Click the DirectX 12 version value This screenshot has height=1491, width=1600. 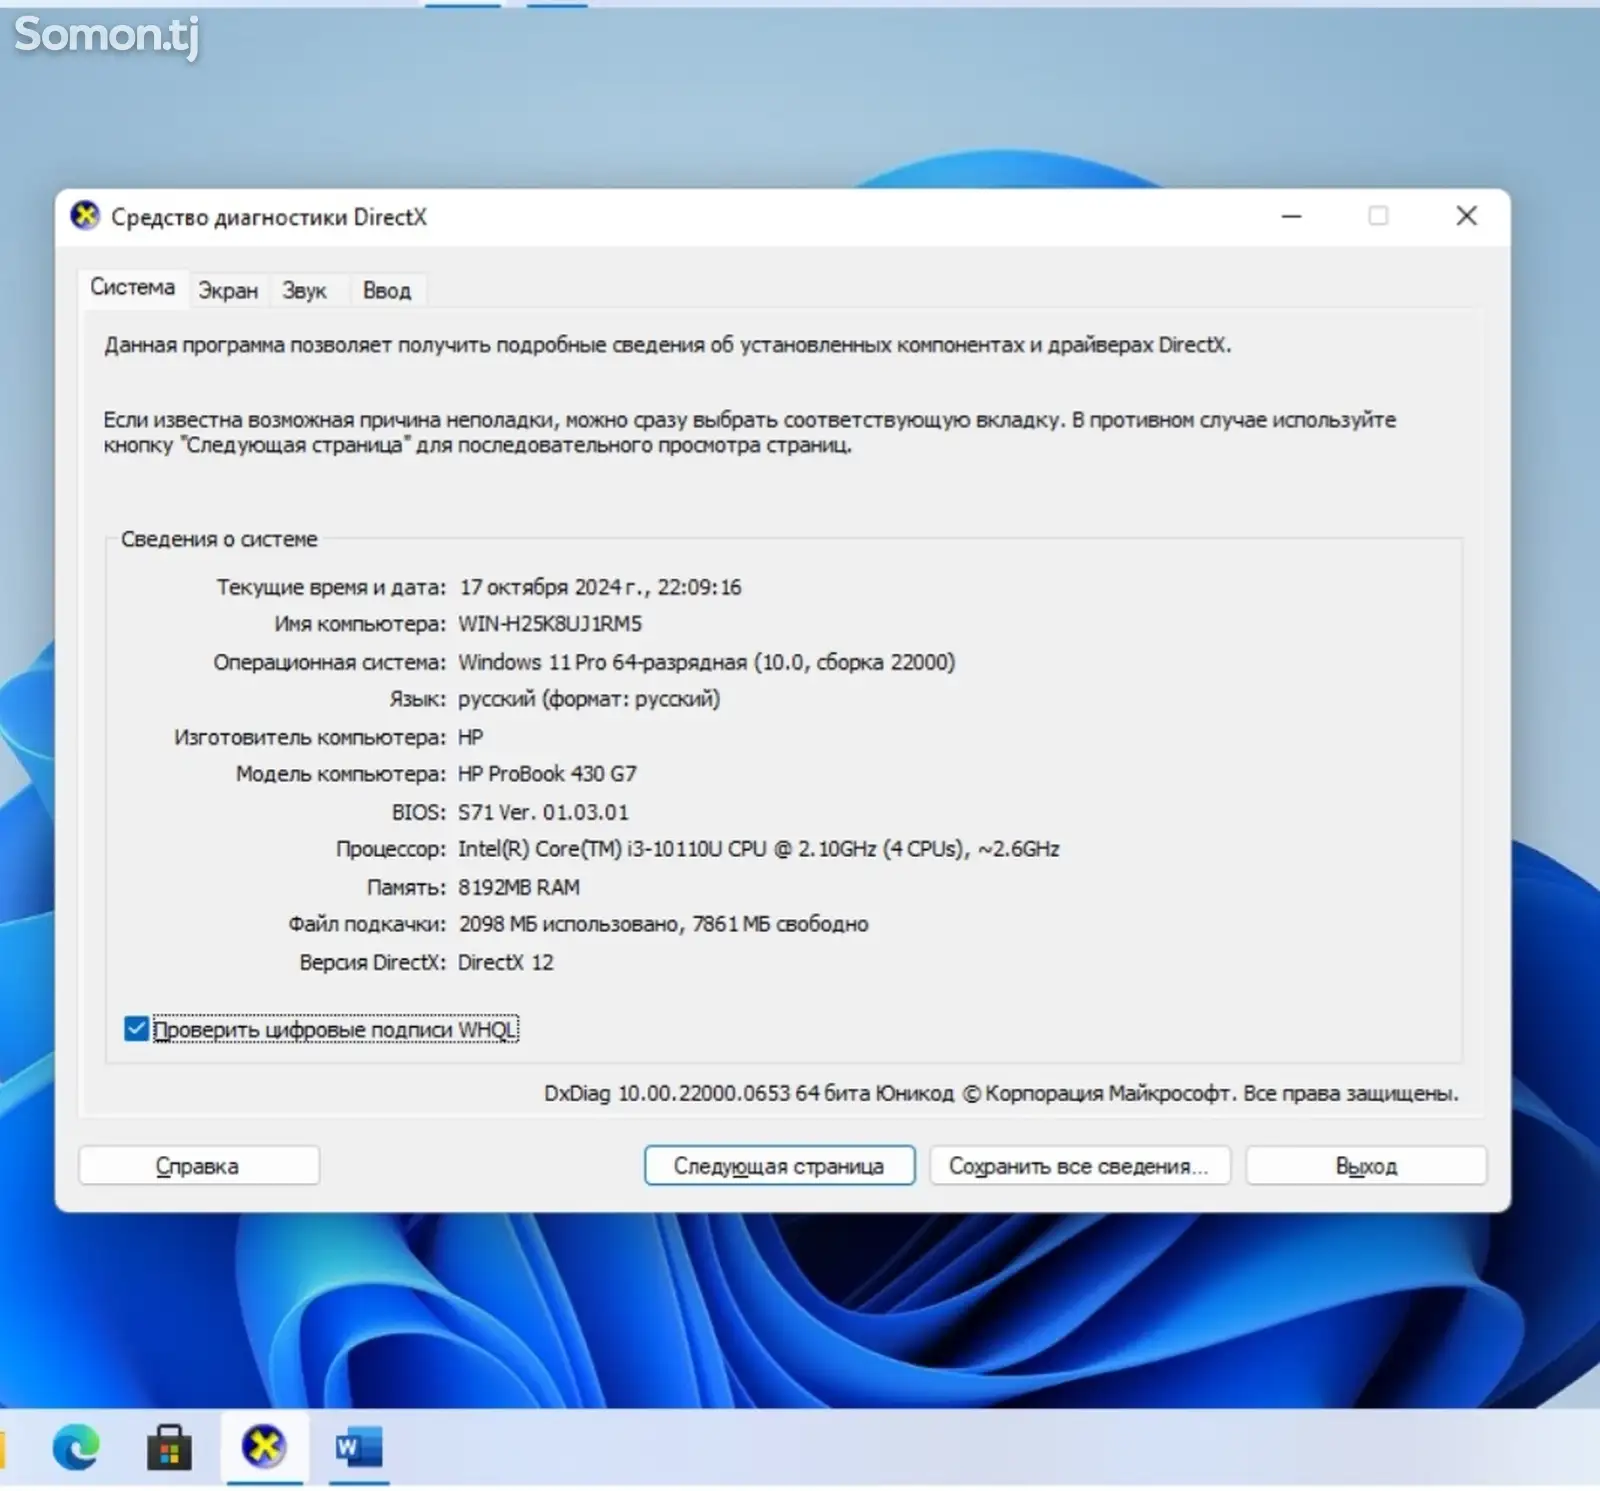pyautogui.click(x=505, y=962)
